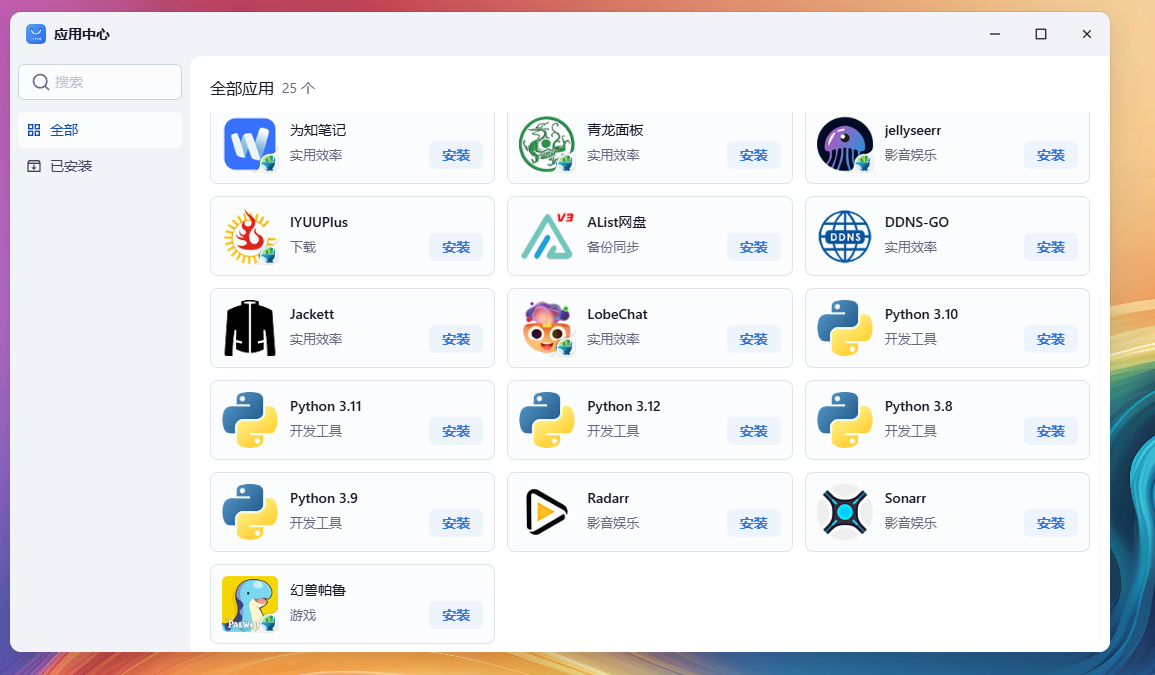Click the Radarr play-shaped icon

547,512
